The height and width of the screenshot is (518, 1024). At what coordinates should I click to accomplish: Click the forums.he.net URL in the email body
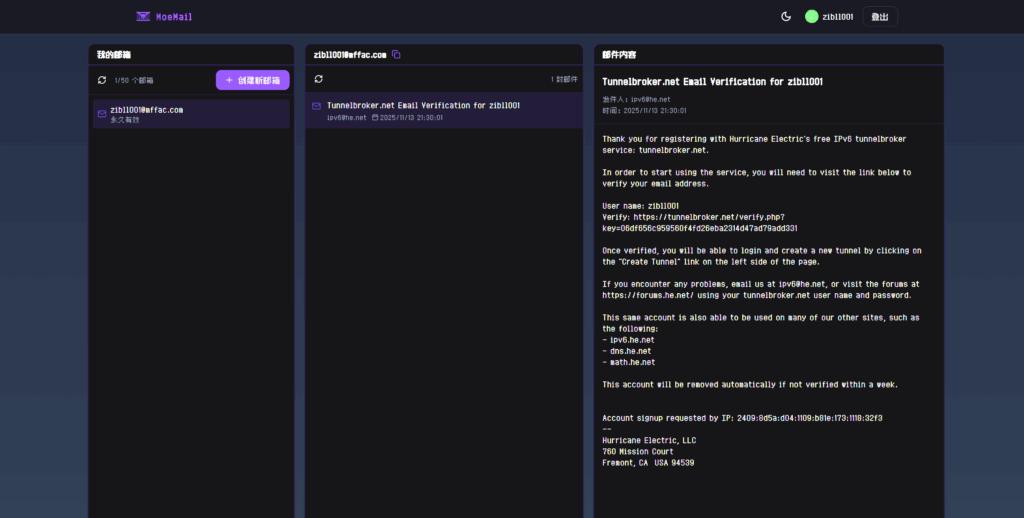pyautogui.click(x=650, y=296)
